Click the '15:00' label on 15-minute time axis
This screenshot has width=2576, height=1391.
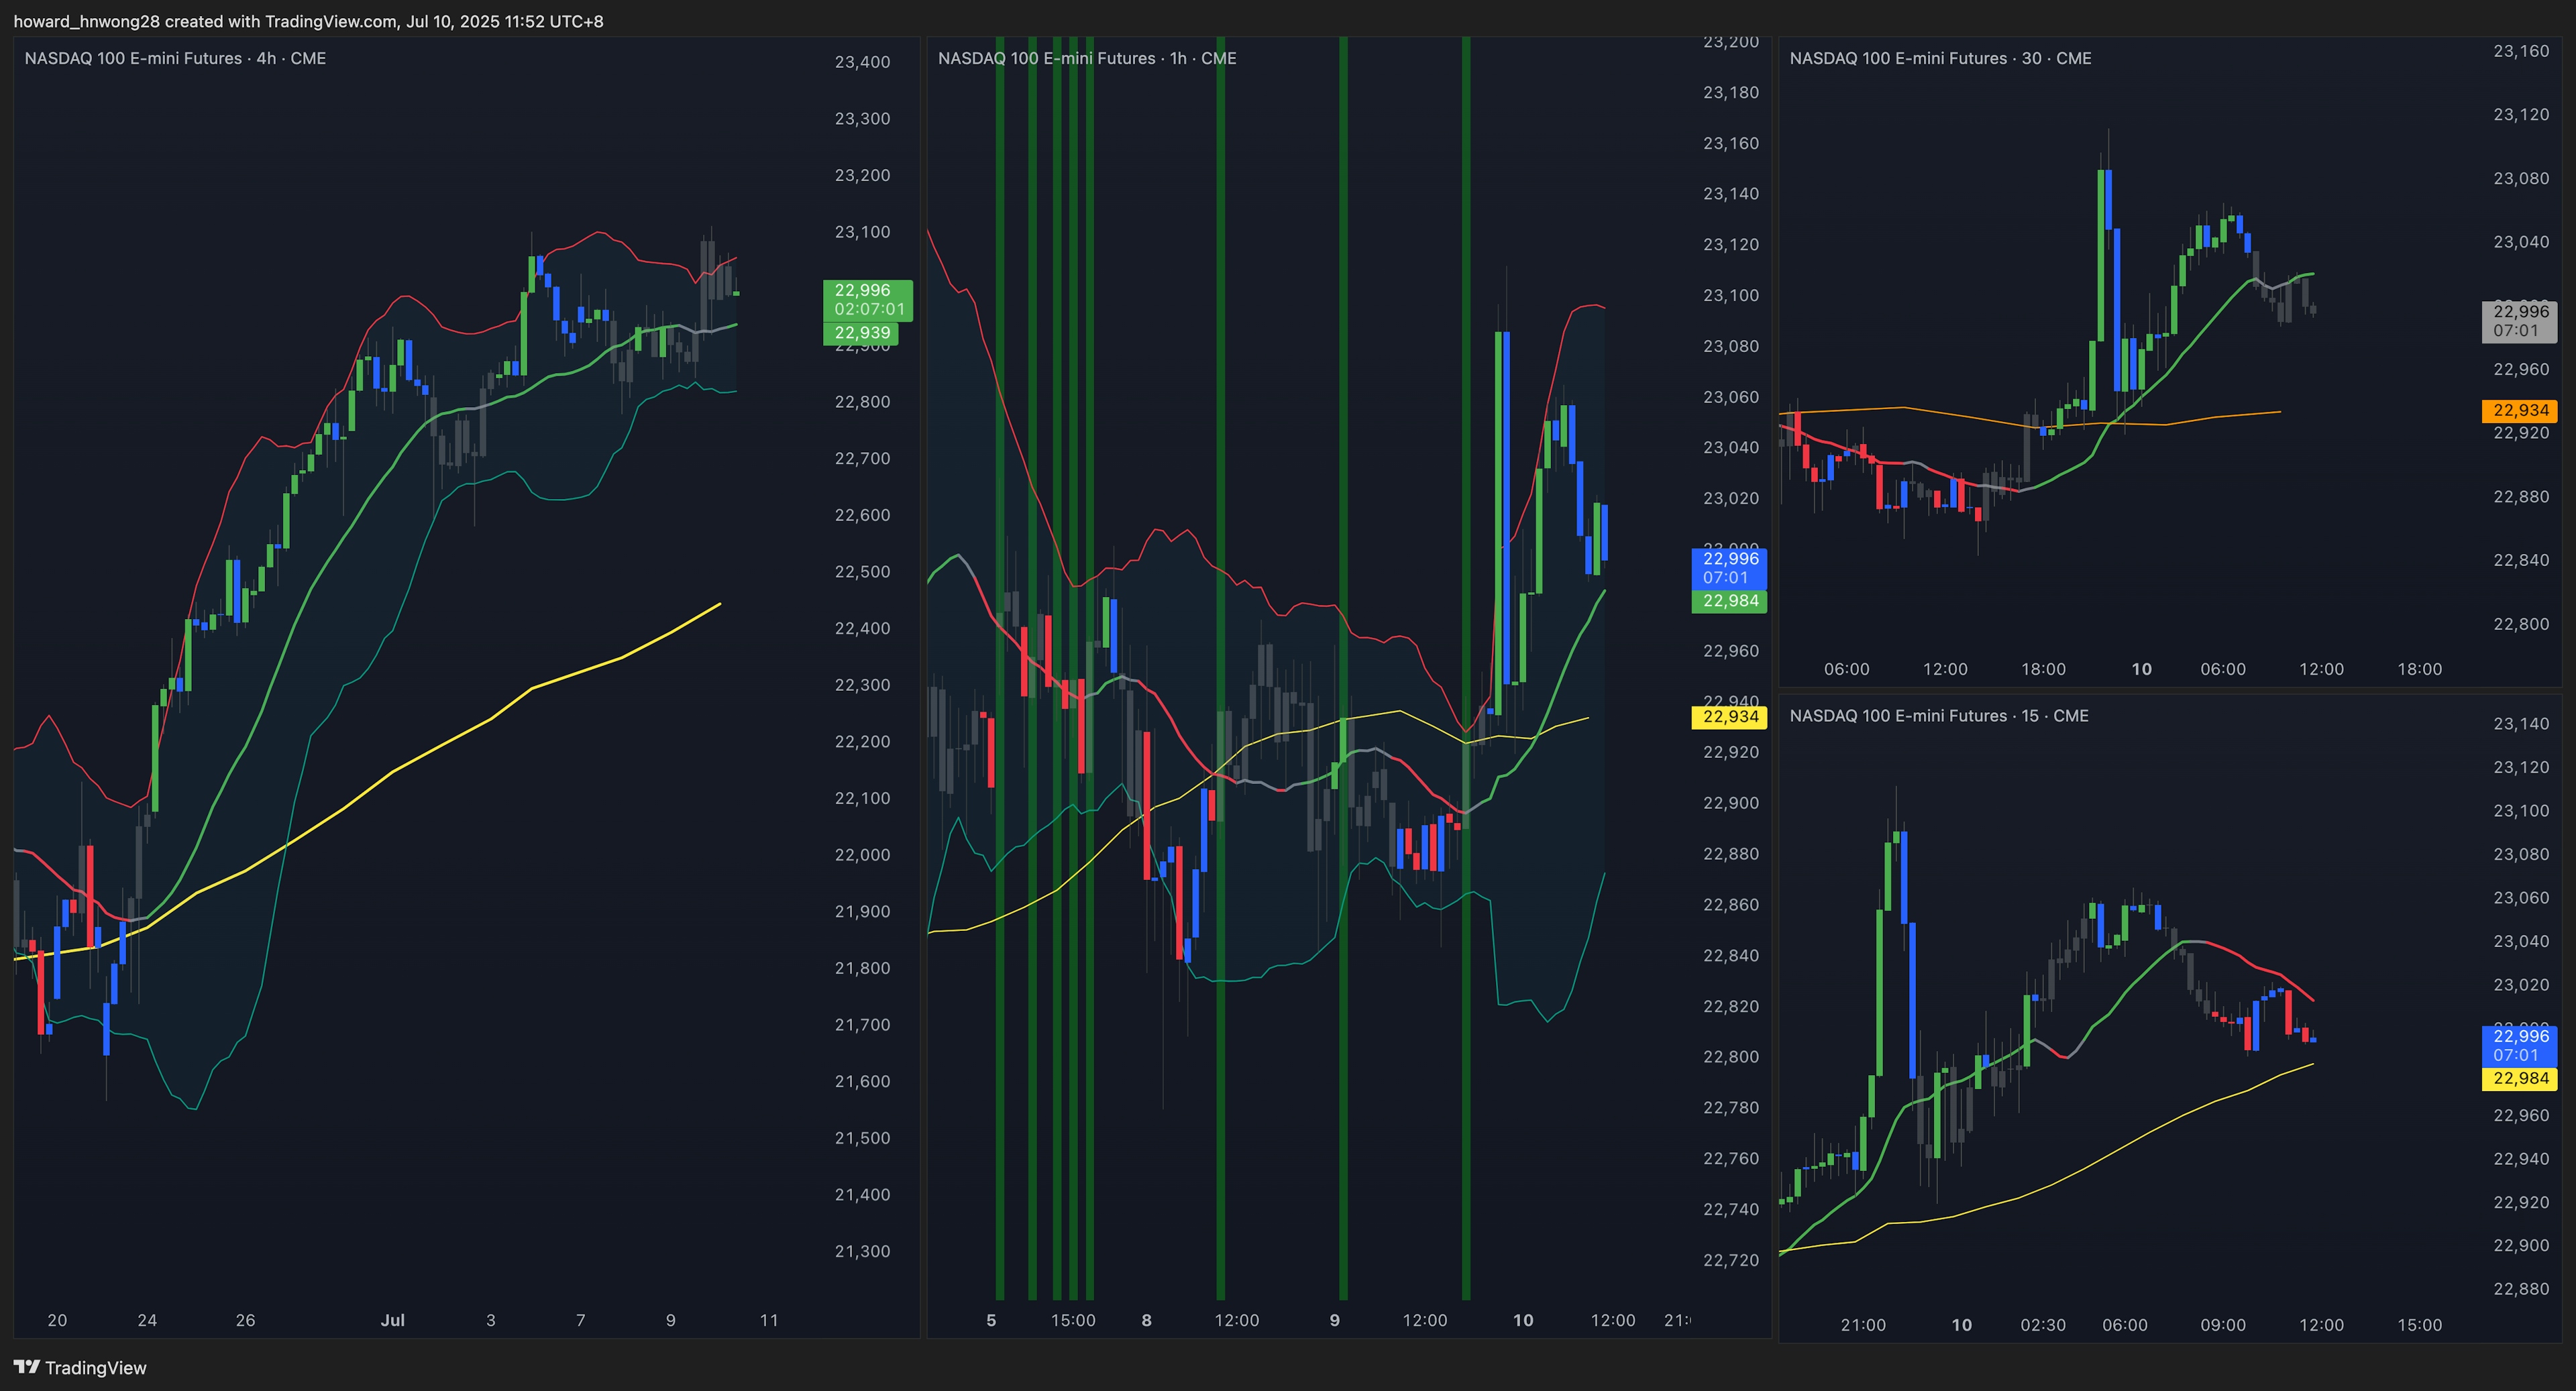pyautogui.click(x=2419, y=1325)
